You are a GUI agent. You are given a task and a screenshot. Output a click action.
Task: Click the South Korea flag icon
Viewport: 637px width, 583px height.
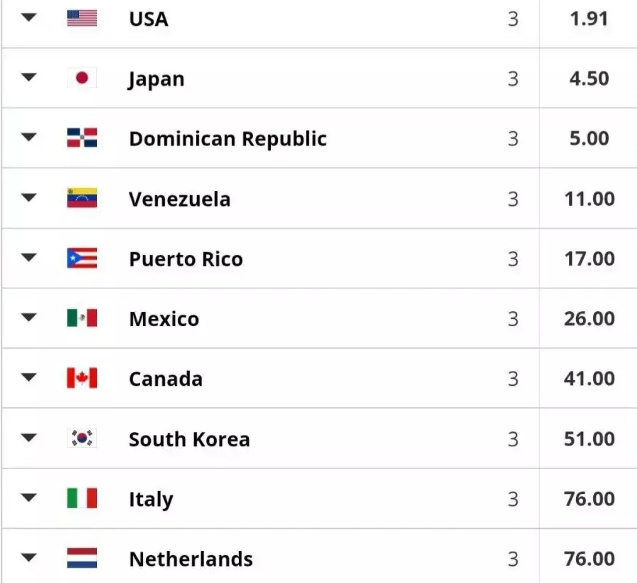(82, 438)
